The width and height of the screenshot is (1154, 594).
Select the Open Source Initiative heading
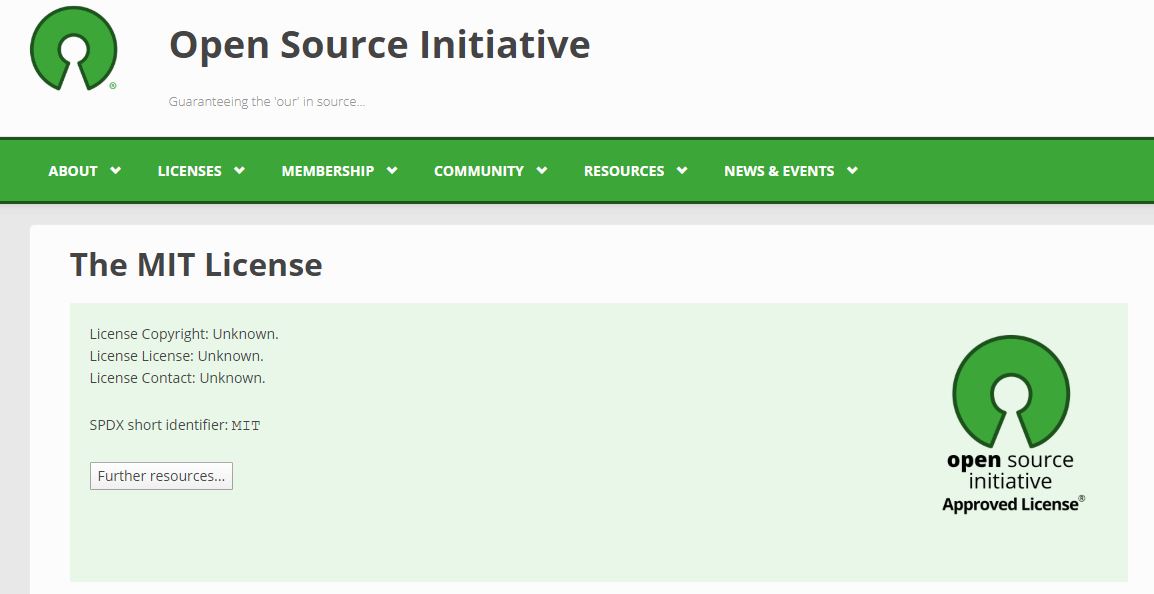(380, 44)
